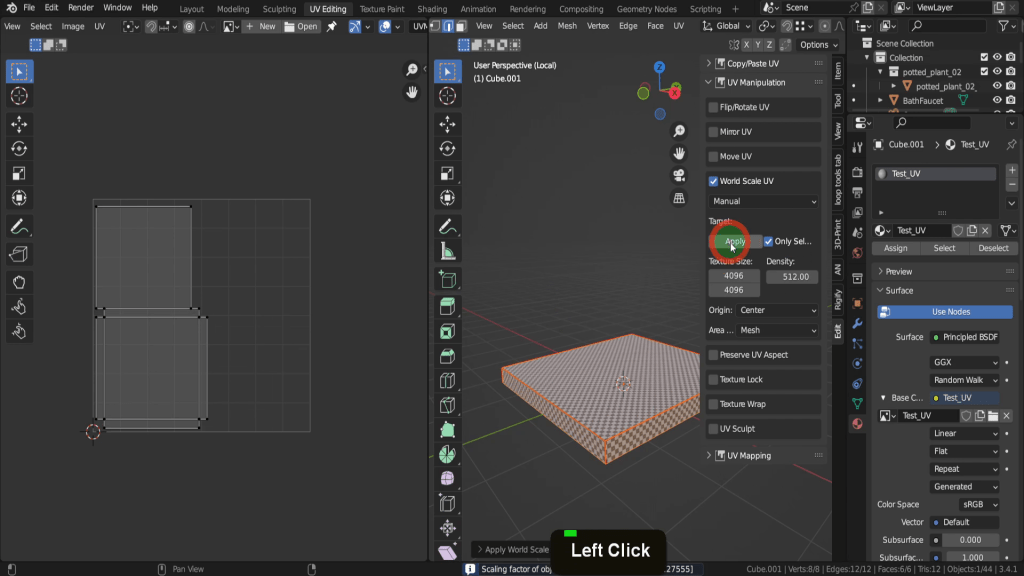1024x576 pixels.
Task: Disable the World Scale UV checkbox
Action: [713, 181]
